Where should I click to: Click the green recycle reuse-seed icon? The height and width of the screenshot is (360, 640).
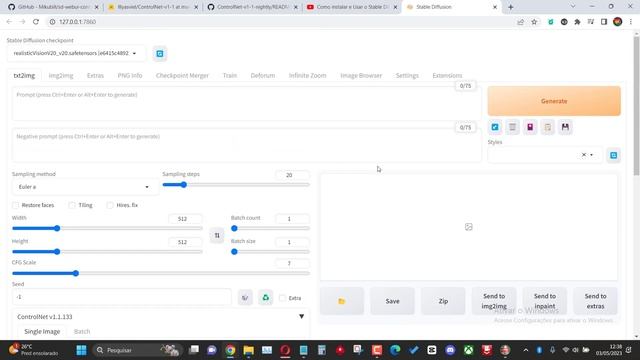coord(266,298)
